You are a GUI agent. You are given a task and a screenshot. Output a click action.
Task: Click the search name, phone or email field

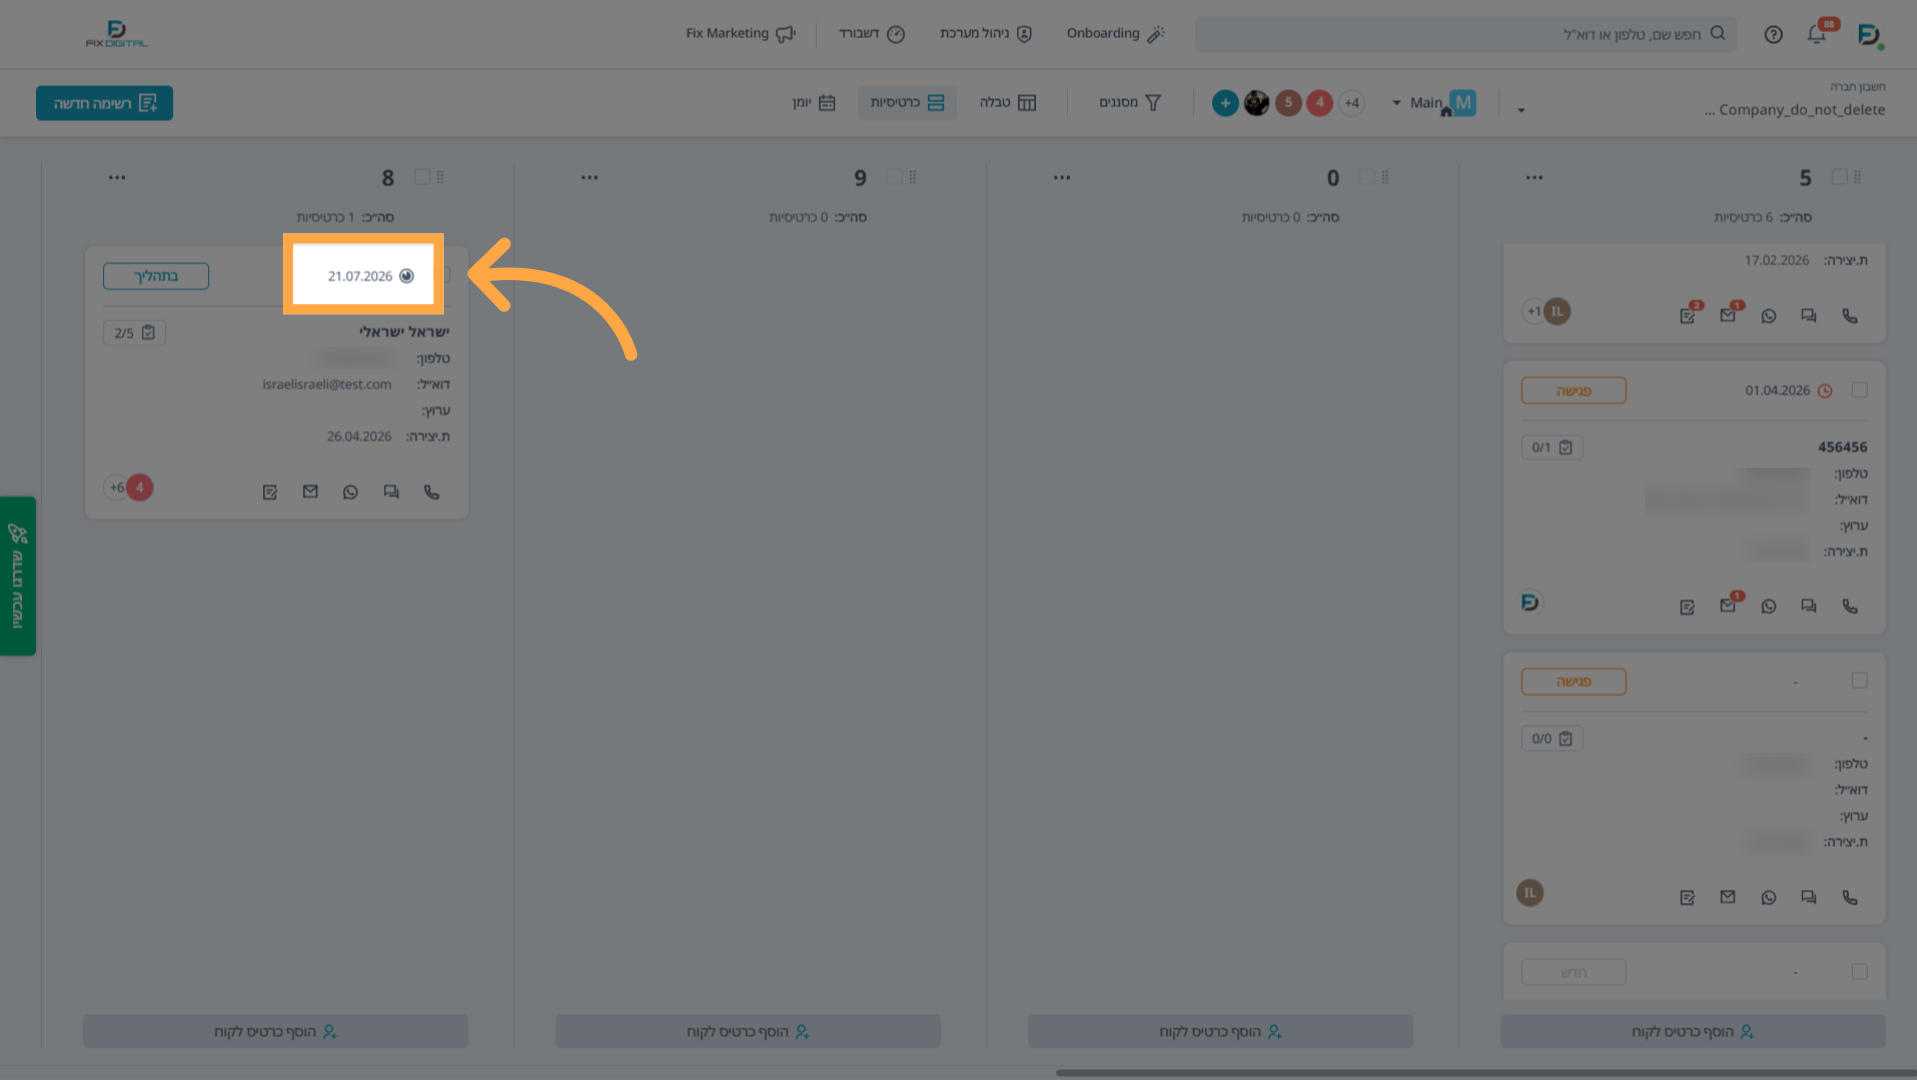pyautogui.click(x=1465, y=34)
